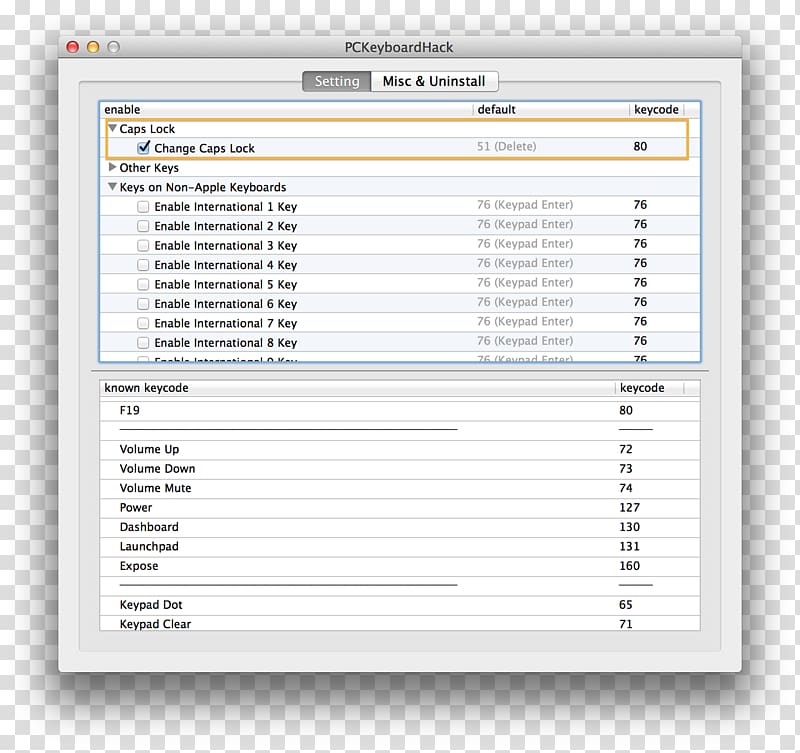Select keycode value for International 3 Key

640,243
